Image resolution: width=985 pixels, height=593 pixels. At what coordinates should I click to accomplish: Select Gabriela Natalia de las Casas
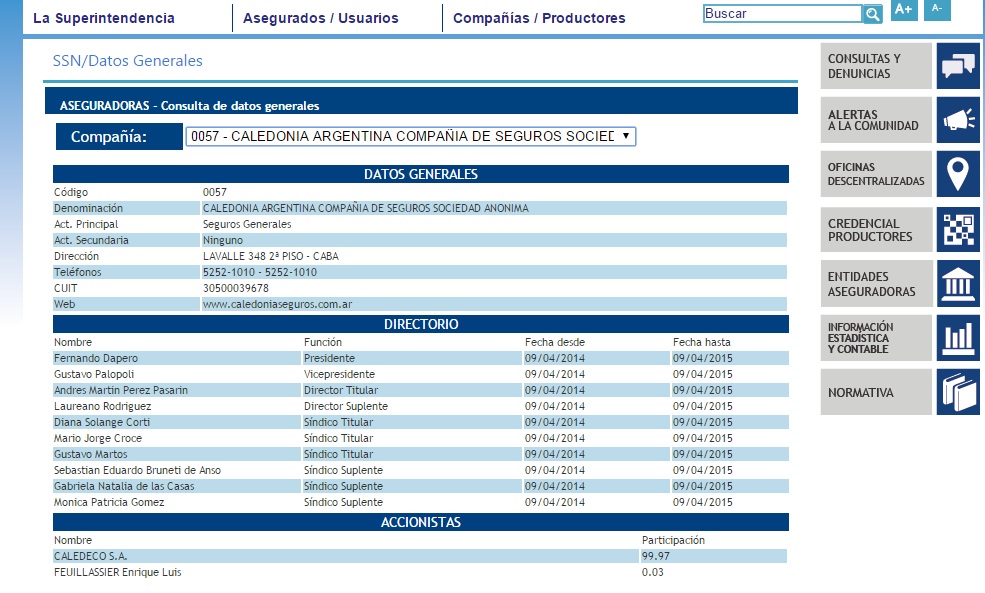tap(124, 486)
